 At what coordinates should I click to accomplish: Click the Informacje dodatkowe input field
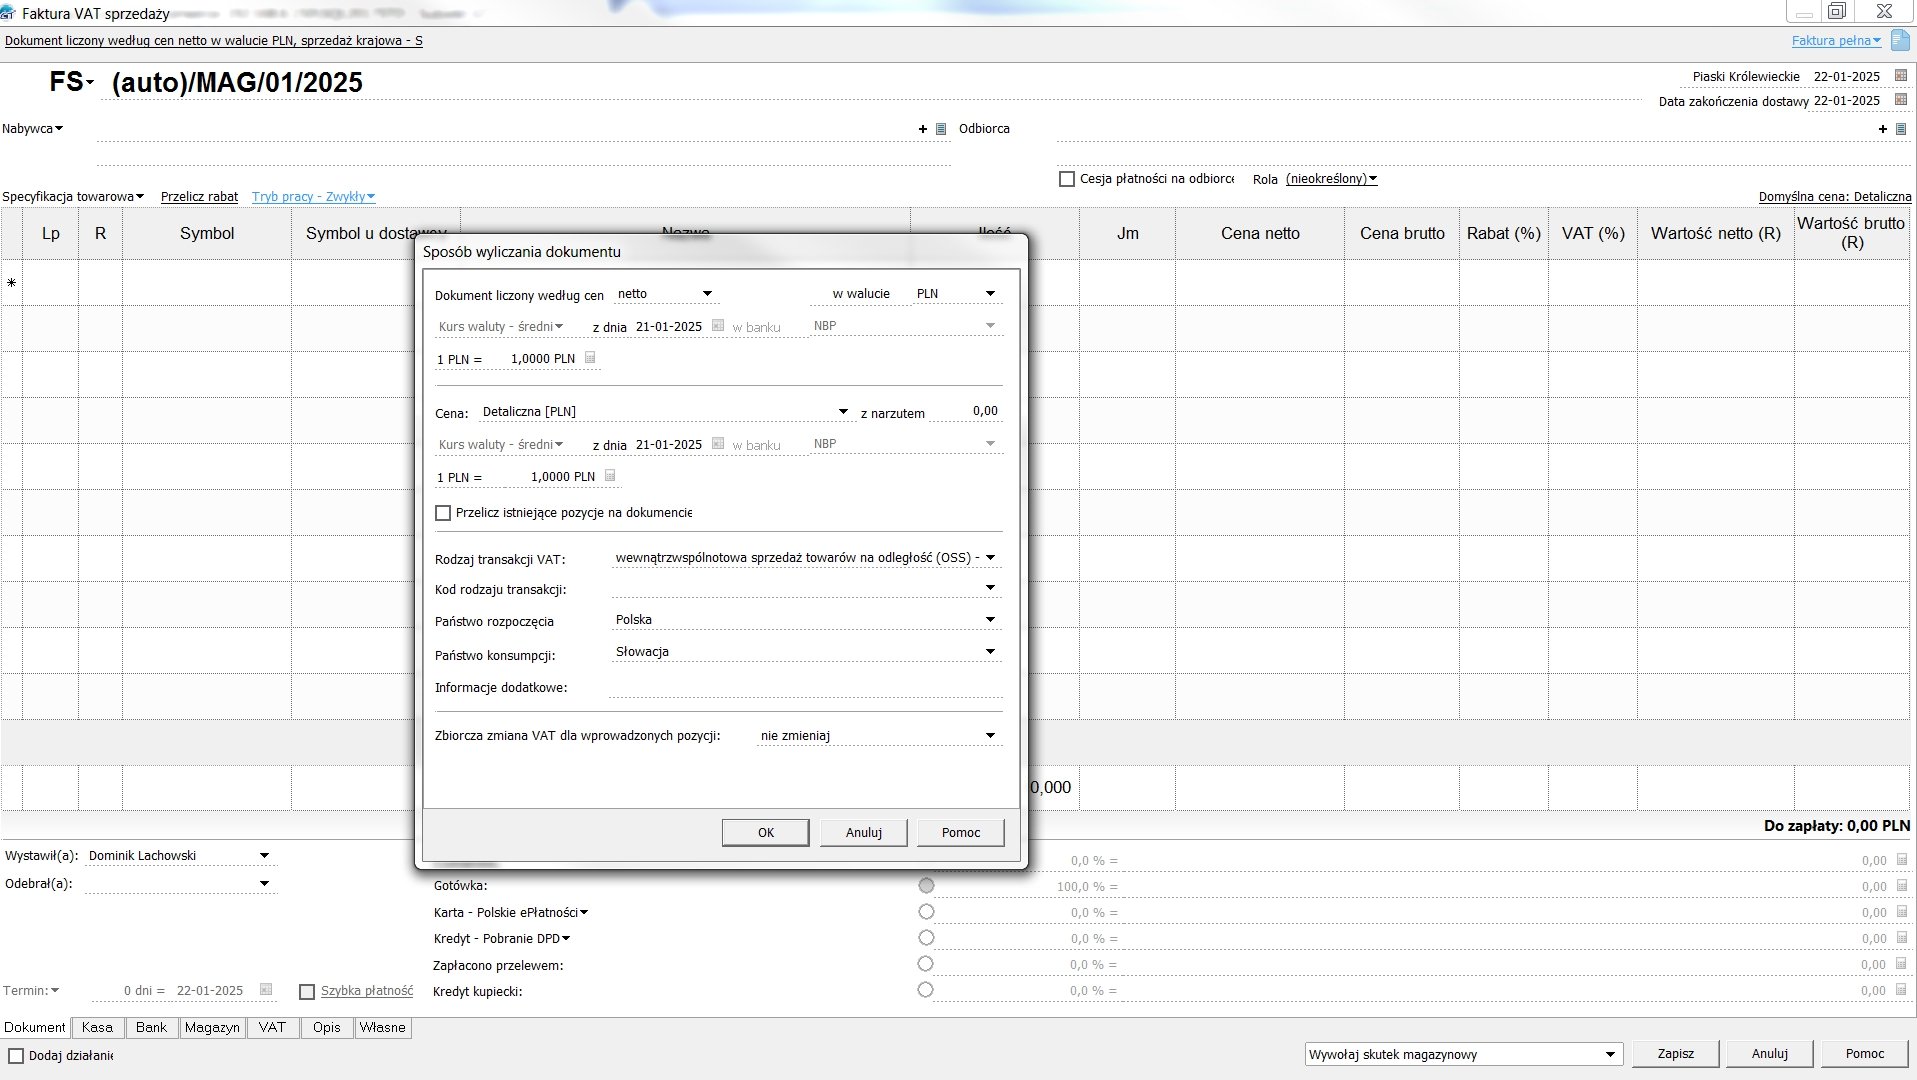click(805, 687)
